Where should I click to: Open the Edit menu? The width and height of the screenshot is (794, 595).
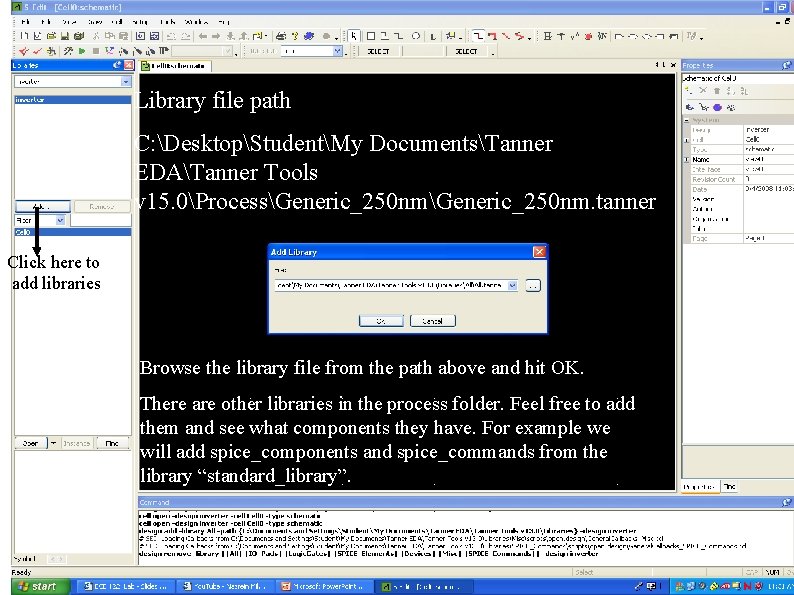tap(46, 22)
